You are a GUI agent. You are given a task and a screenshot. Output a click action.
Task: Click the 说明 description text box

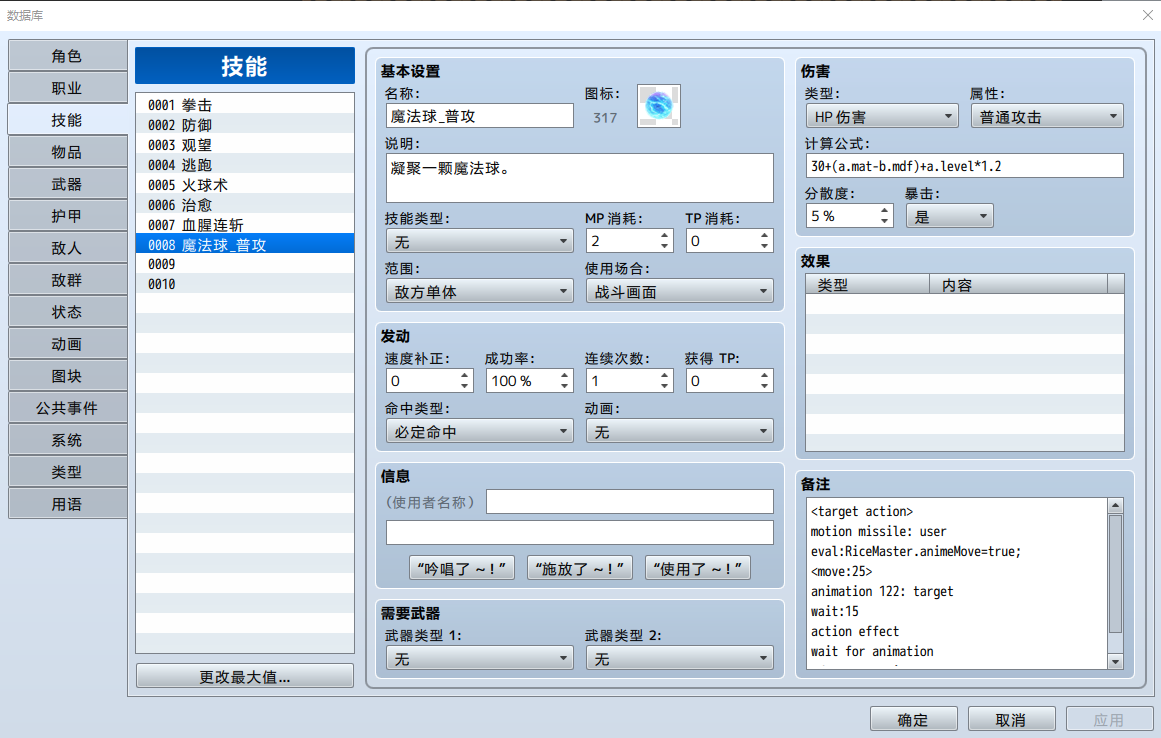coord(580,178)
